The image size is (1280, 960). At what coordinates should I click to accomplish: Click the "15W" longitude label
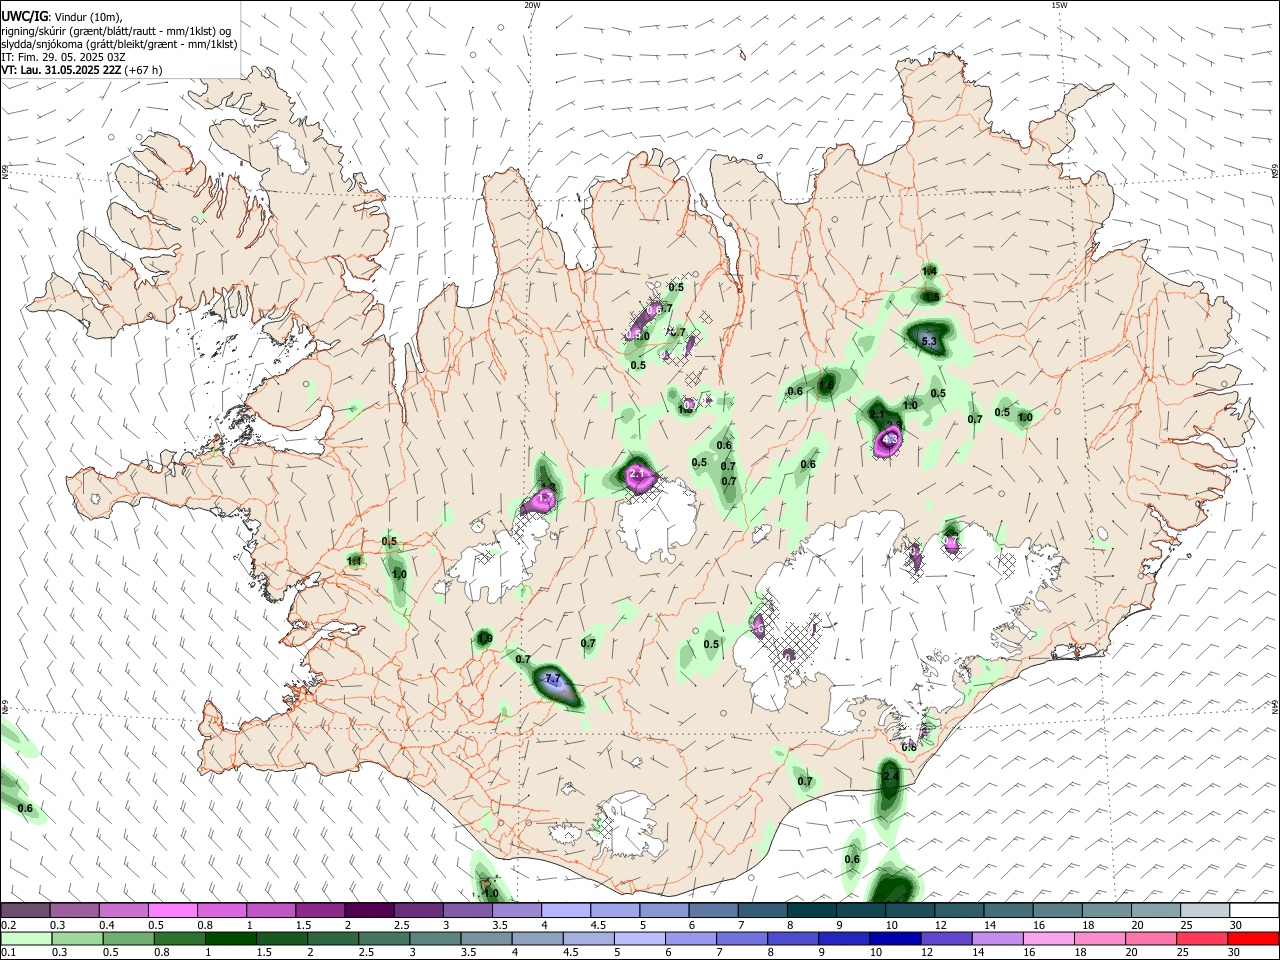1059,5
